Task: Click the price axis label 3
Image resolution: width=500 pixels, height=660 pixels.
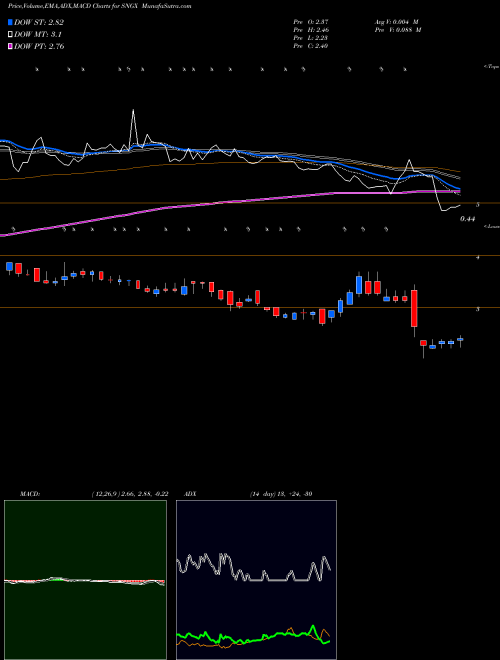Action: pos(478,309)
